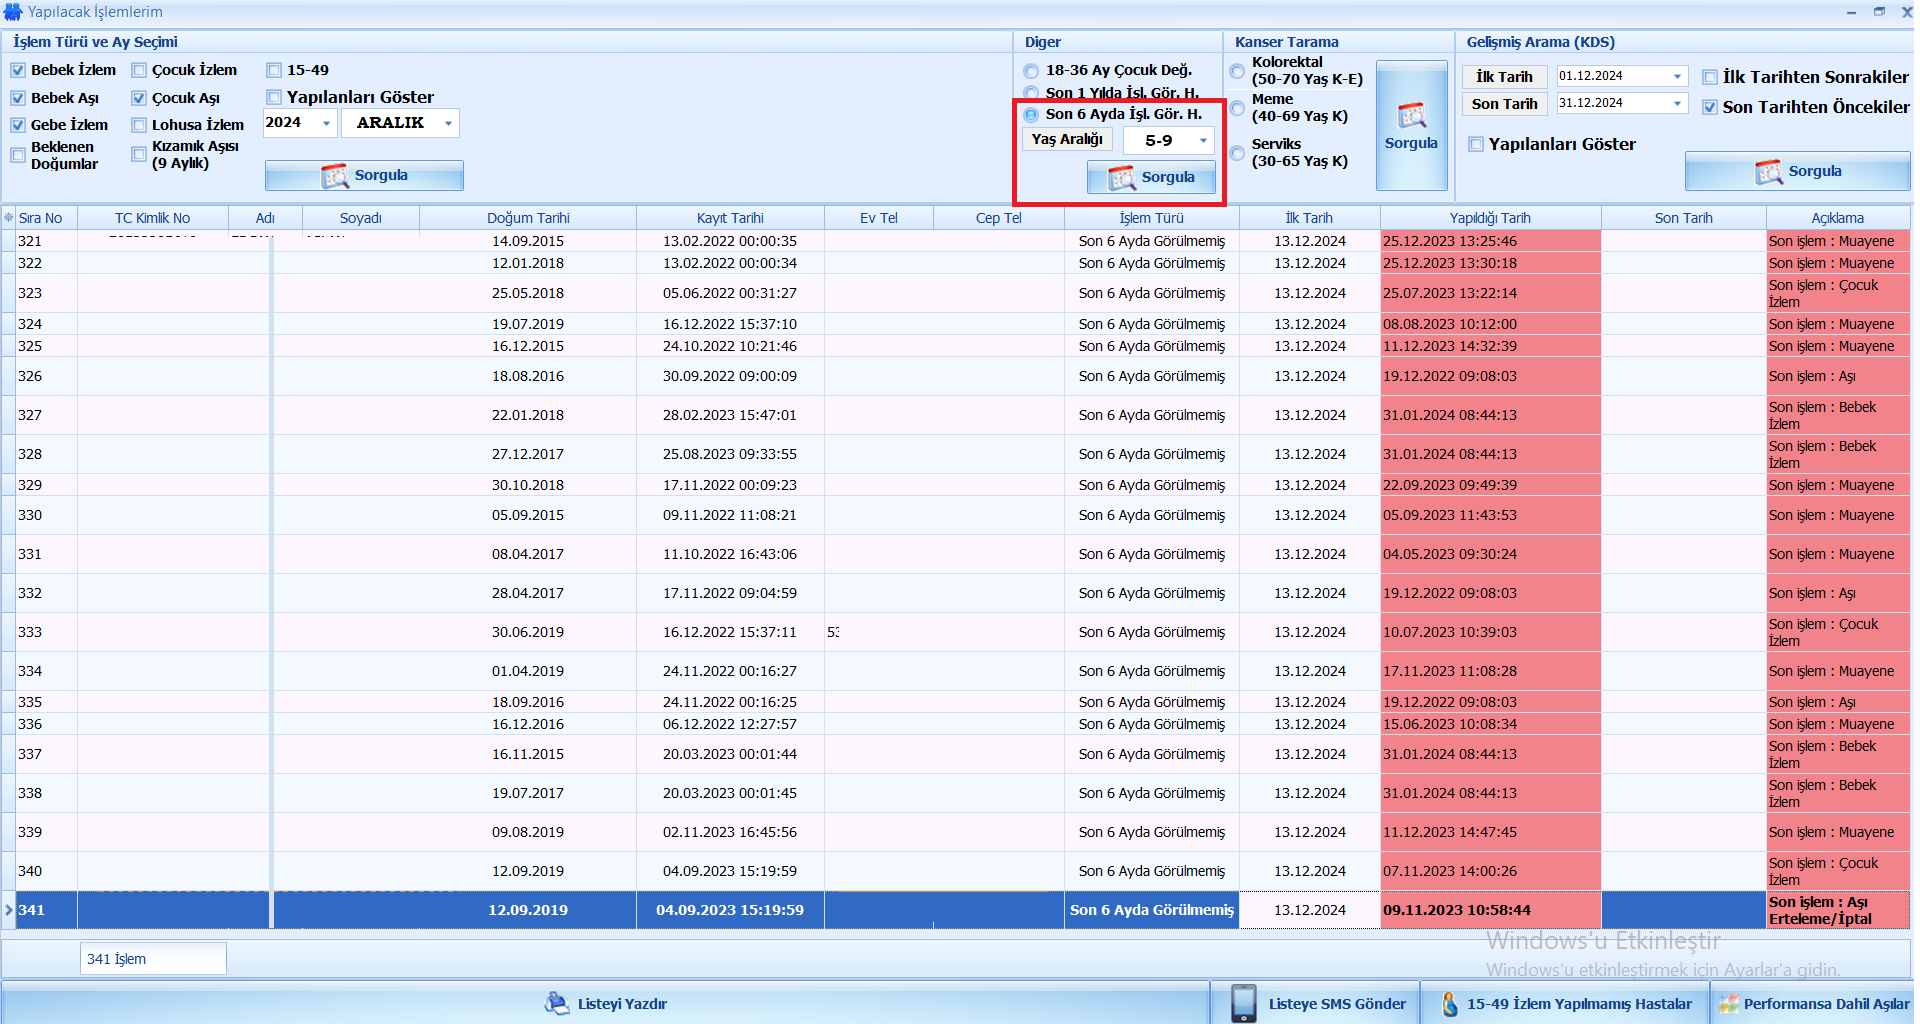Open Performansa Dahil Aşılar

(x=1812, y=1003)
